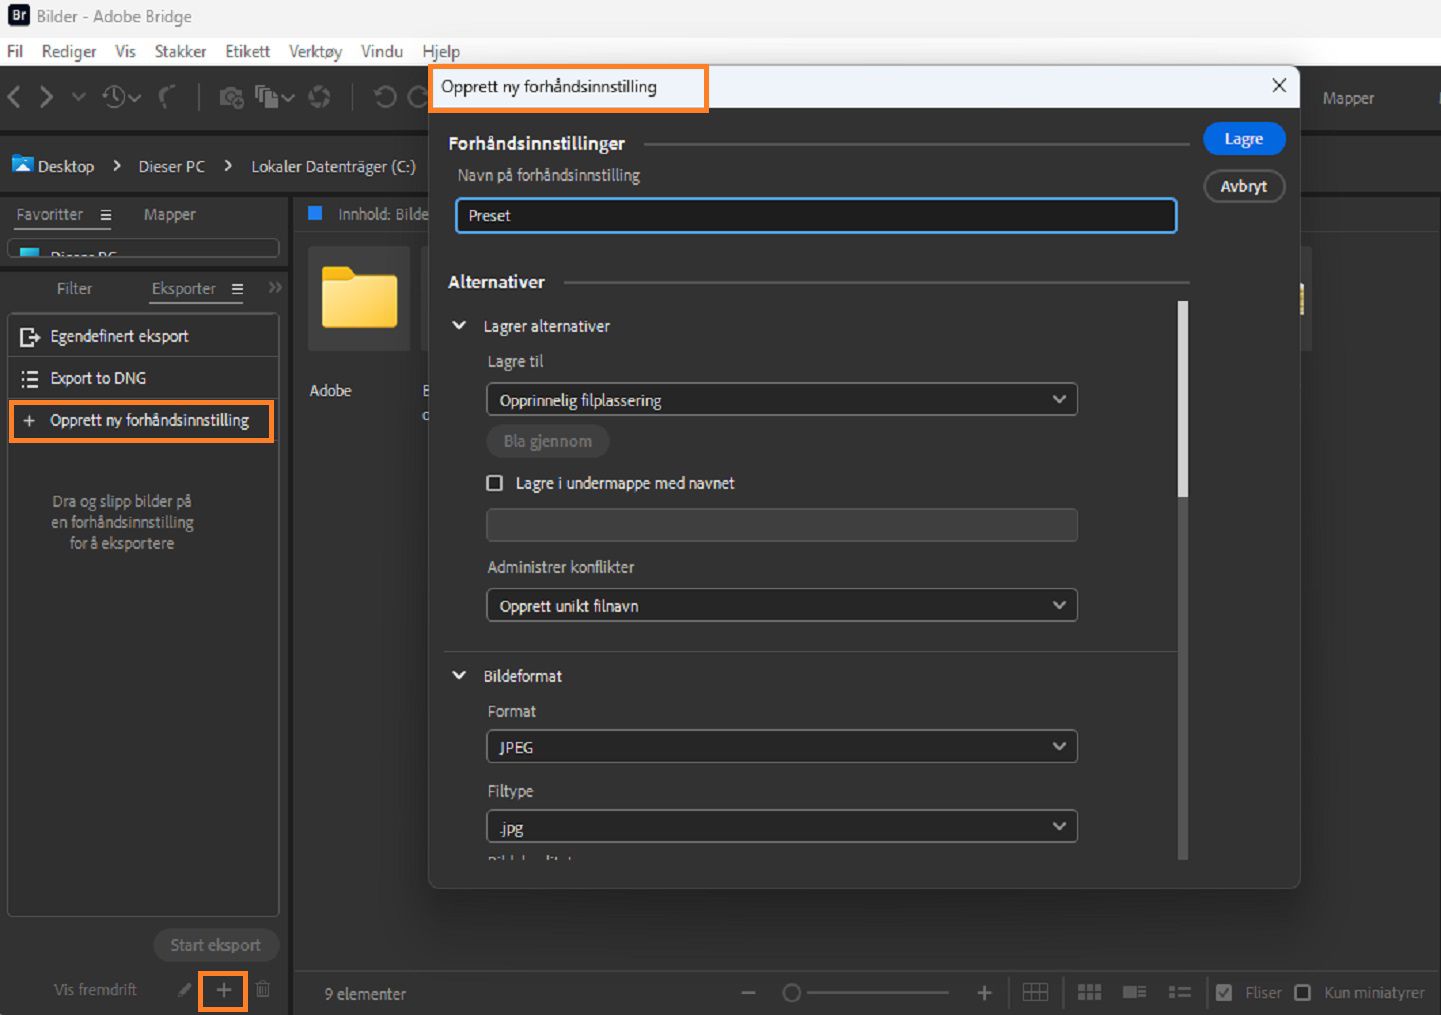Open the Vis menu
This screenshot has width=1441, height=1015.
pos(125,51)
